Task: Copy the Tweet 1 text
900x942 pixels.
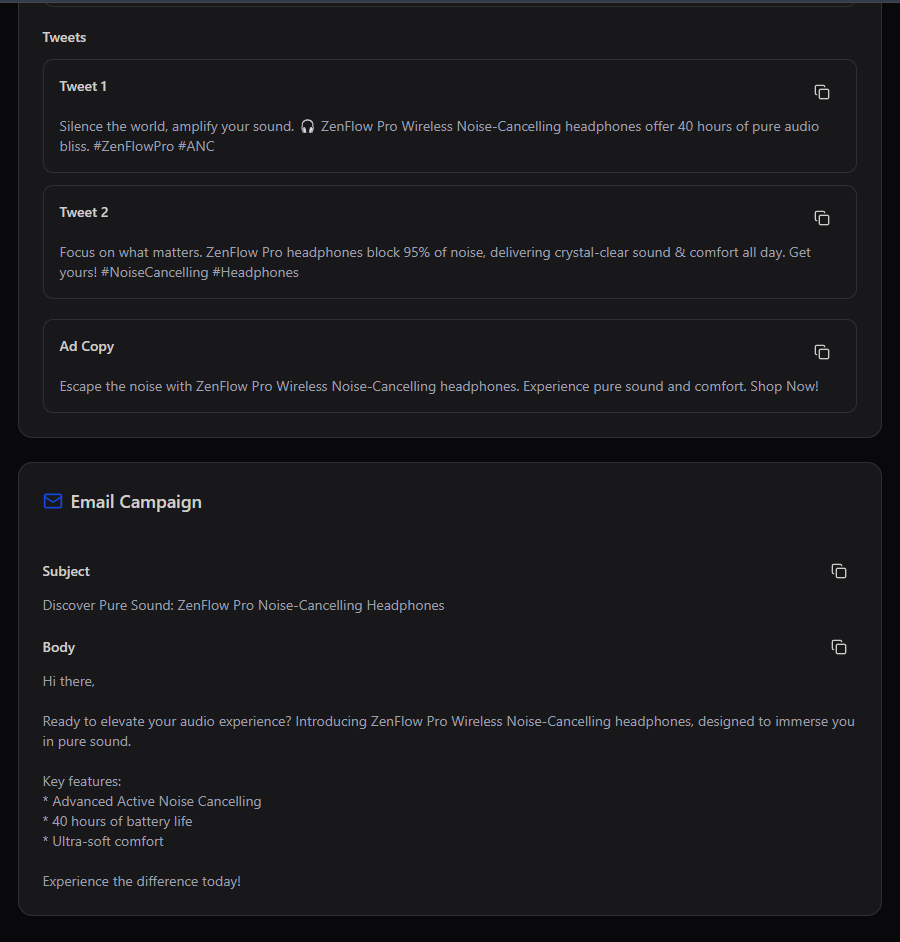Action: 821,92
